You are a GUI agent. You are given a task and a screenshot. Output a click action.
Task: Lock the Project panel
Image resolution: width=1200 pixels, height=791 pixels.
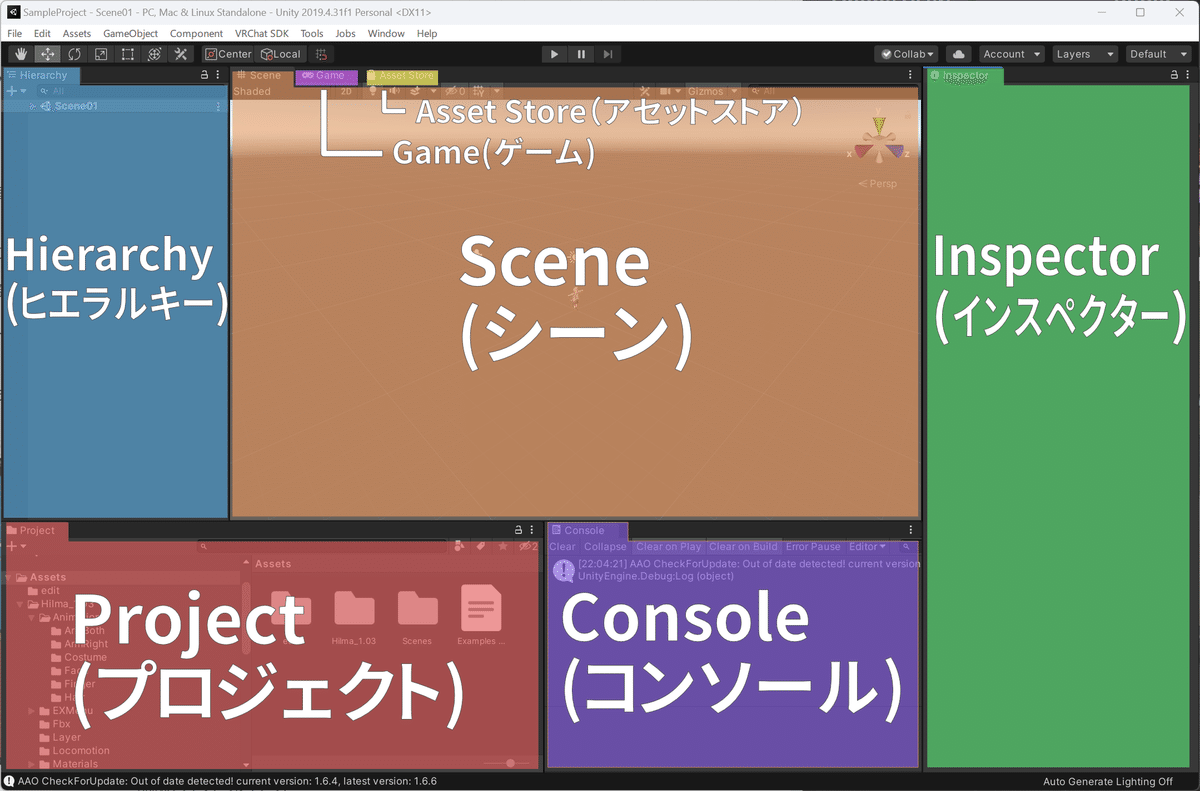point(518,530)
